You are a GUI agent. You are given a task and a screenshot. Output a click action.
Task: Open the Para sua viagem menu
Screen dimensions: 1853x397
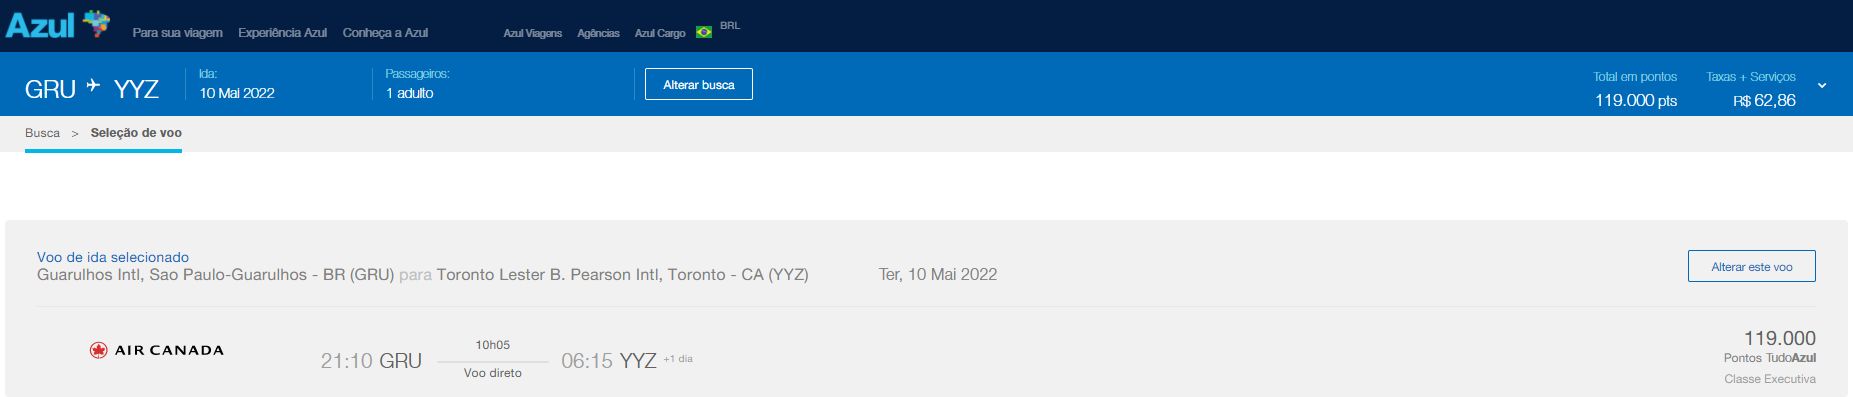pos(178,33)
